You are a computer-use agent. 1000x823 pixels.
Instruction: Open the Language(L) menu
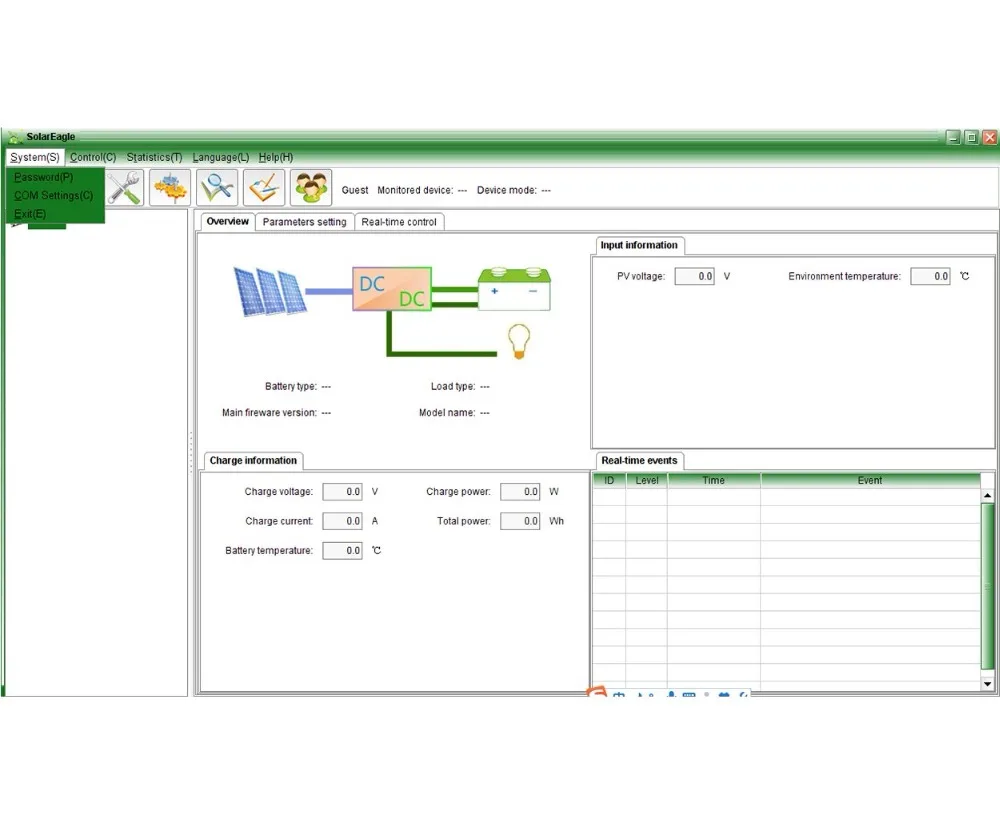pos(221,157)
